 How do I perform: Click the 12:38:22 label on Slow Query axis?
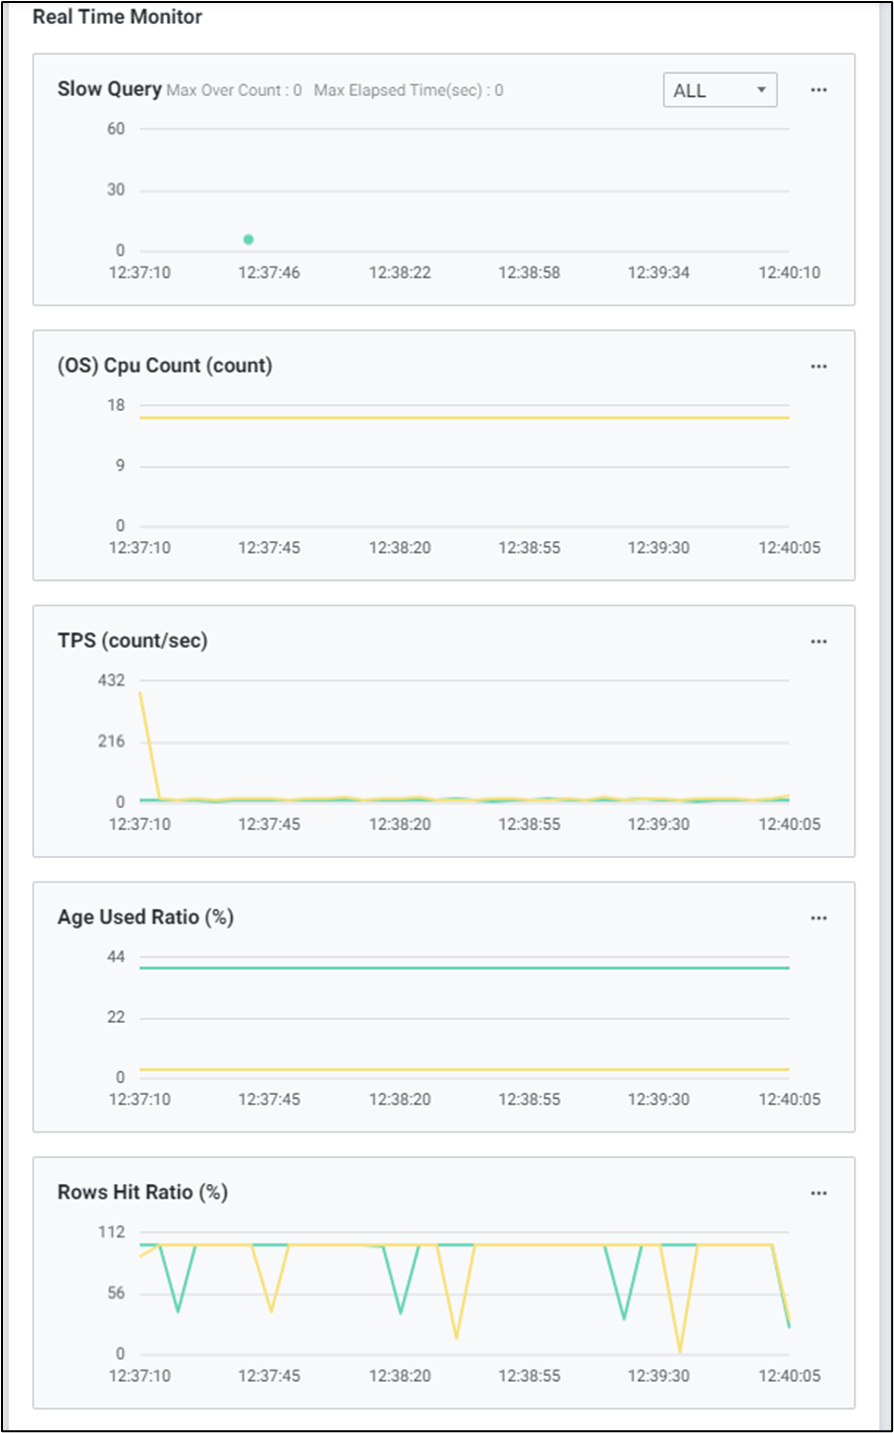[x=399, y=272]
